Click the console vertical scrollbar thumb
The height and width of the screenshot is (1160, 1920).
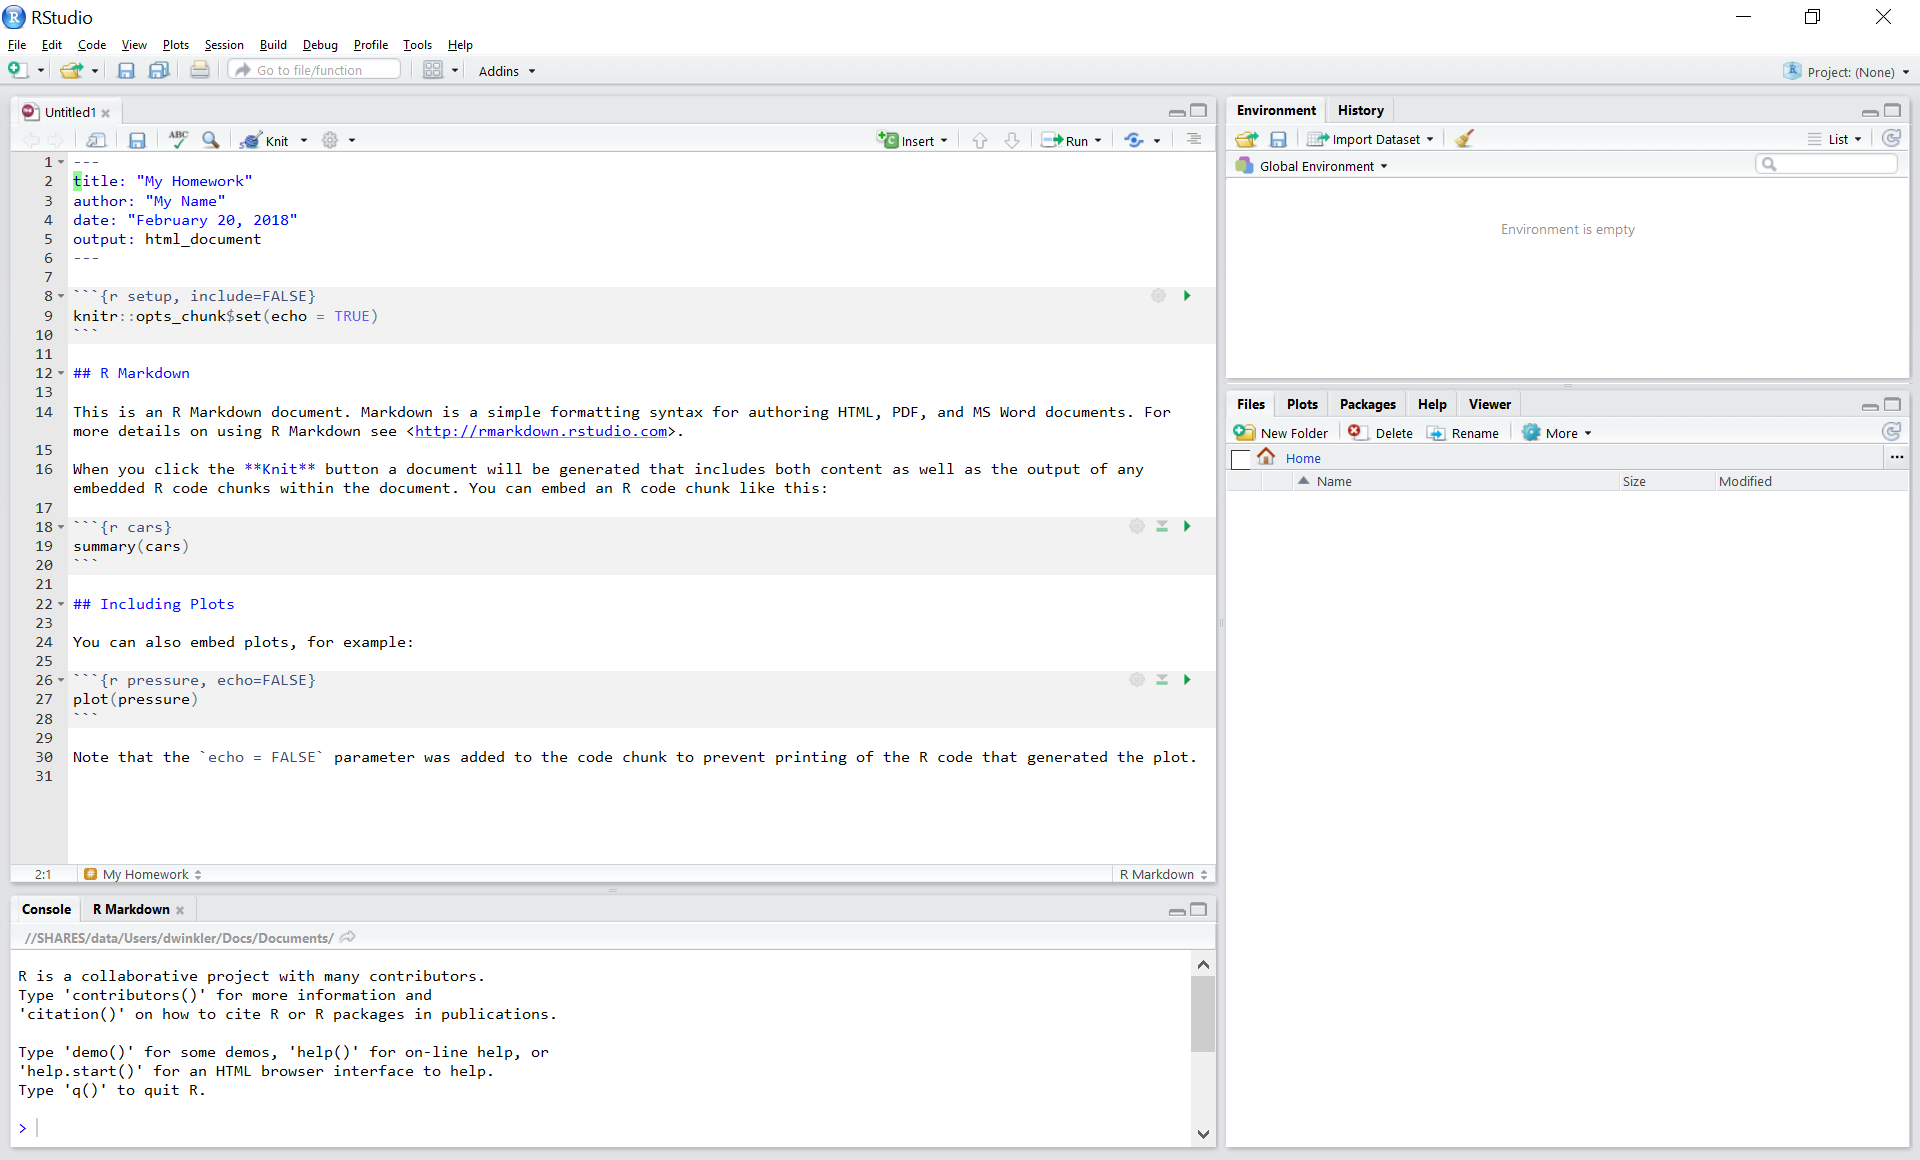pos(1203,1015)
